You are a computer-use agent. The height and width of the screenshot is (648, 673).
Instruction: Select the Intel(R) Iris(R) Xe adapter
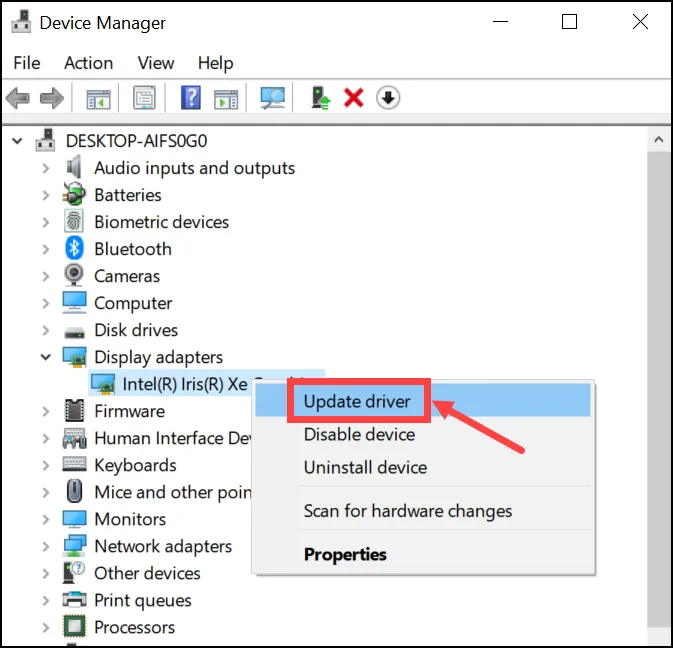point(185,384)
